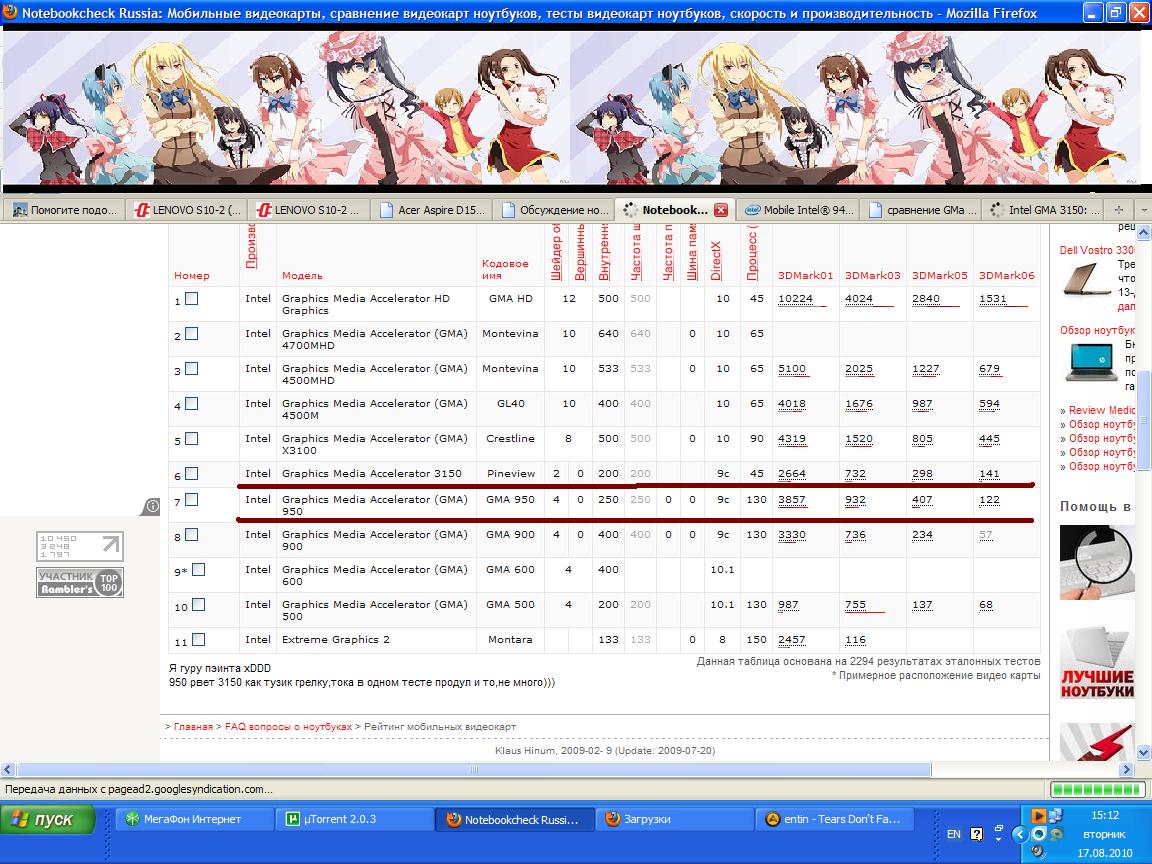Viewport: 1152px width, 864px height.
Task: Open the LiveInternet counter badge showing 10450
Action: point(79,546)
